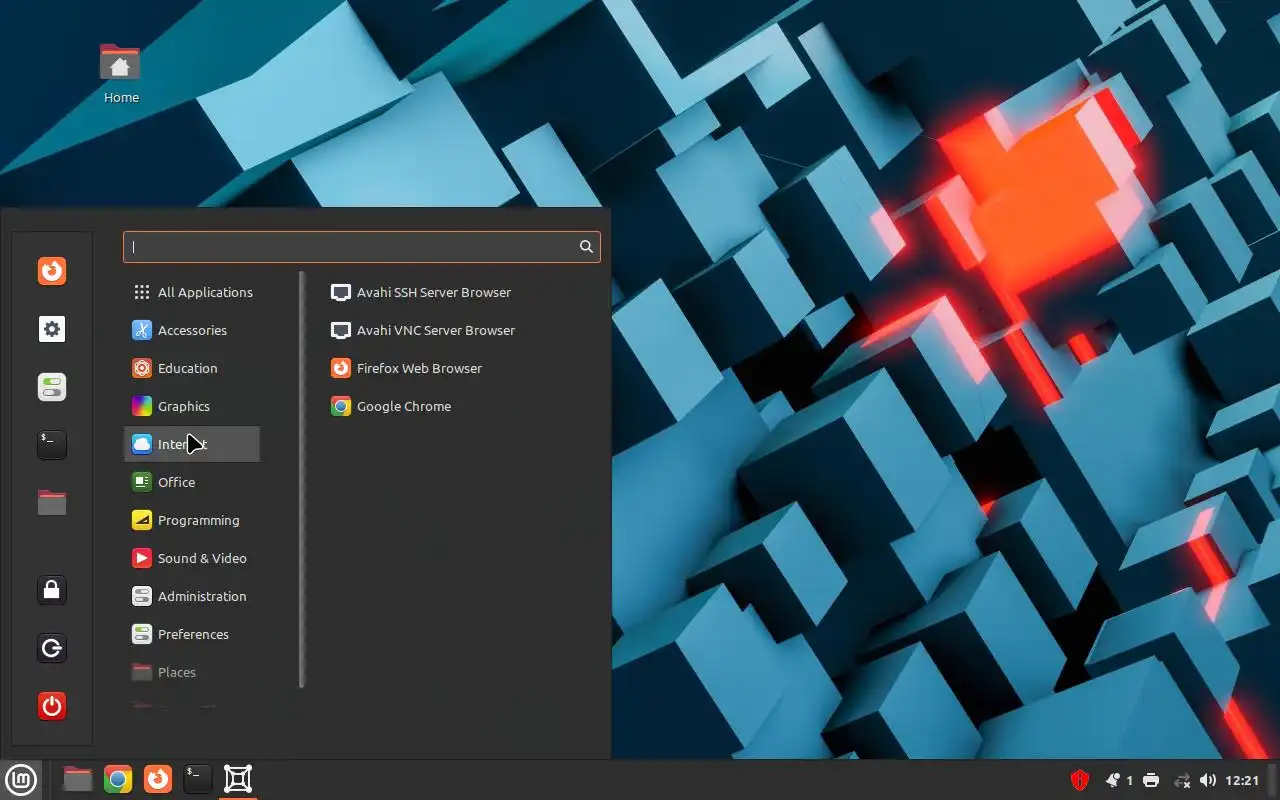The image size is (1280, 800).
Task: Open the Administration category
Action: click(x=192, y=596)
